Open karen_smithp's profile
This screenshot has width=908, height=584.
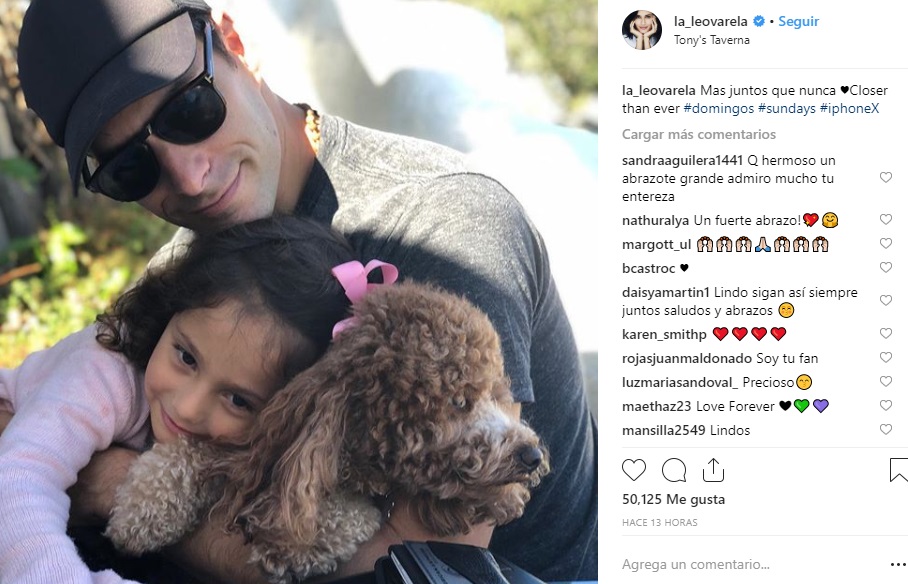coord(664,334)
